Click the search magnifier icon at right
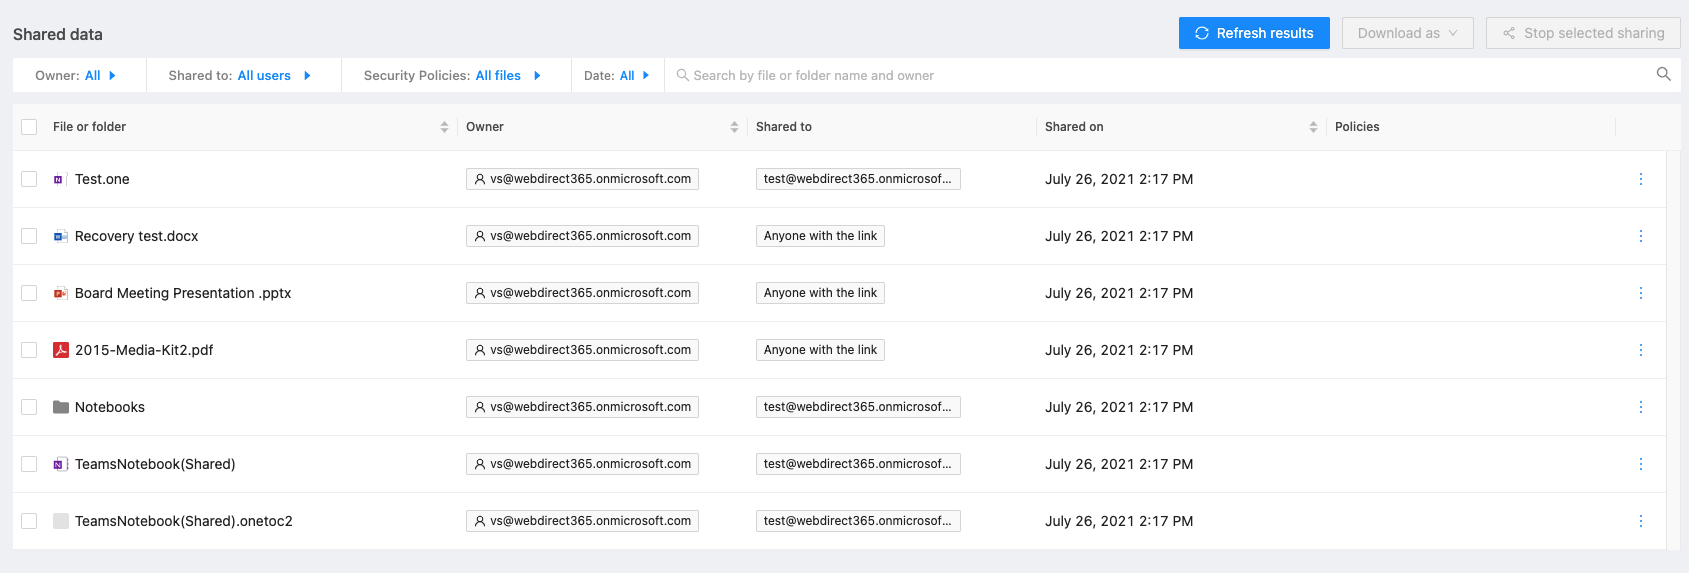Viewport: 1689px width, 573px height. (1663, 75)
